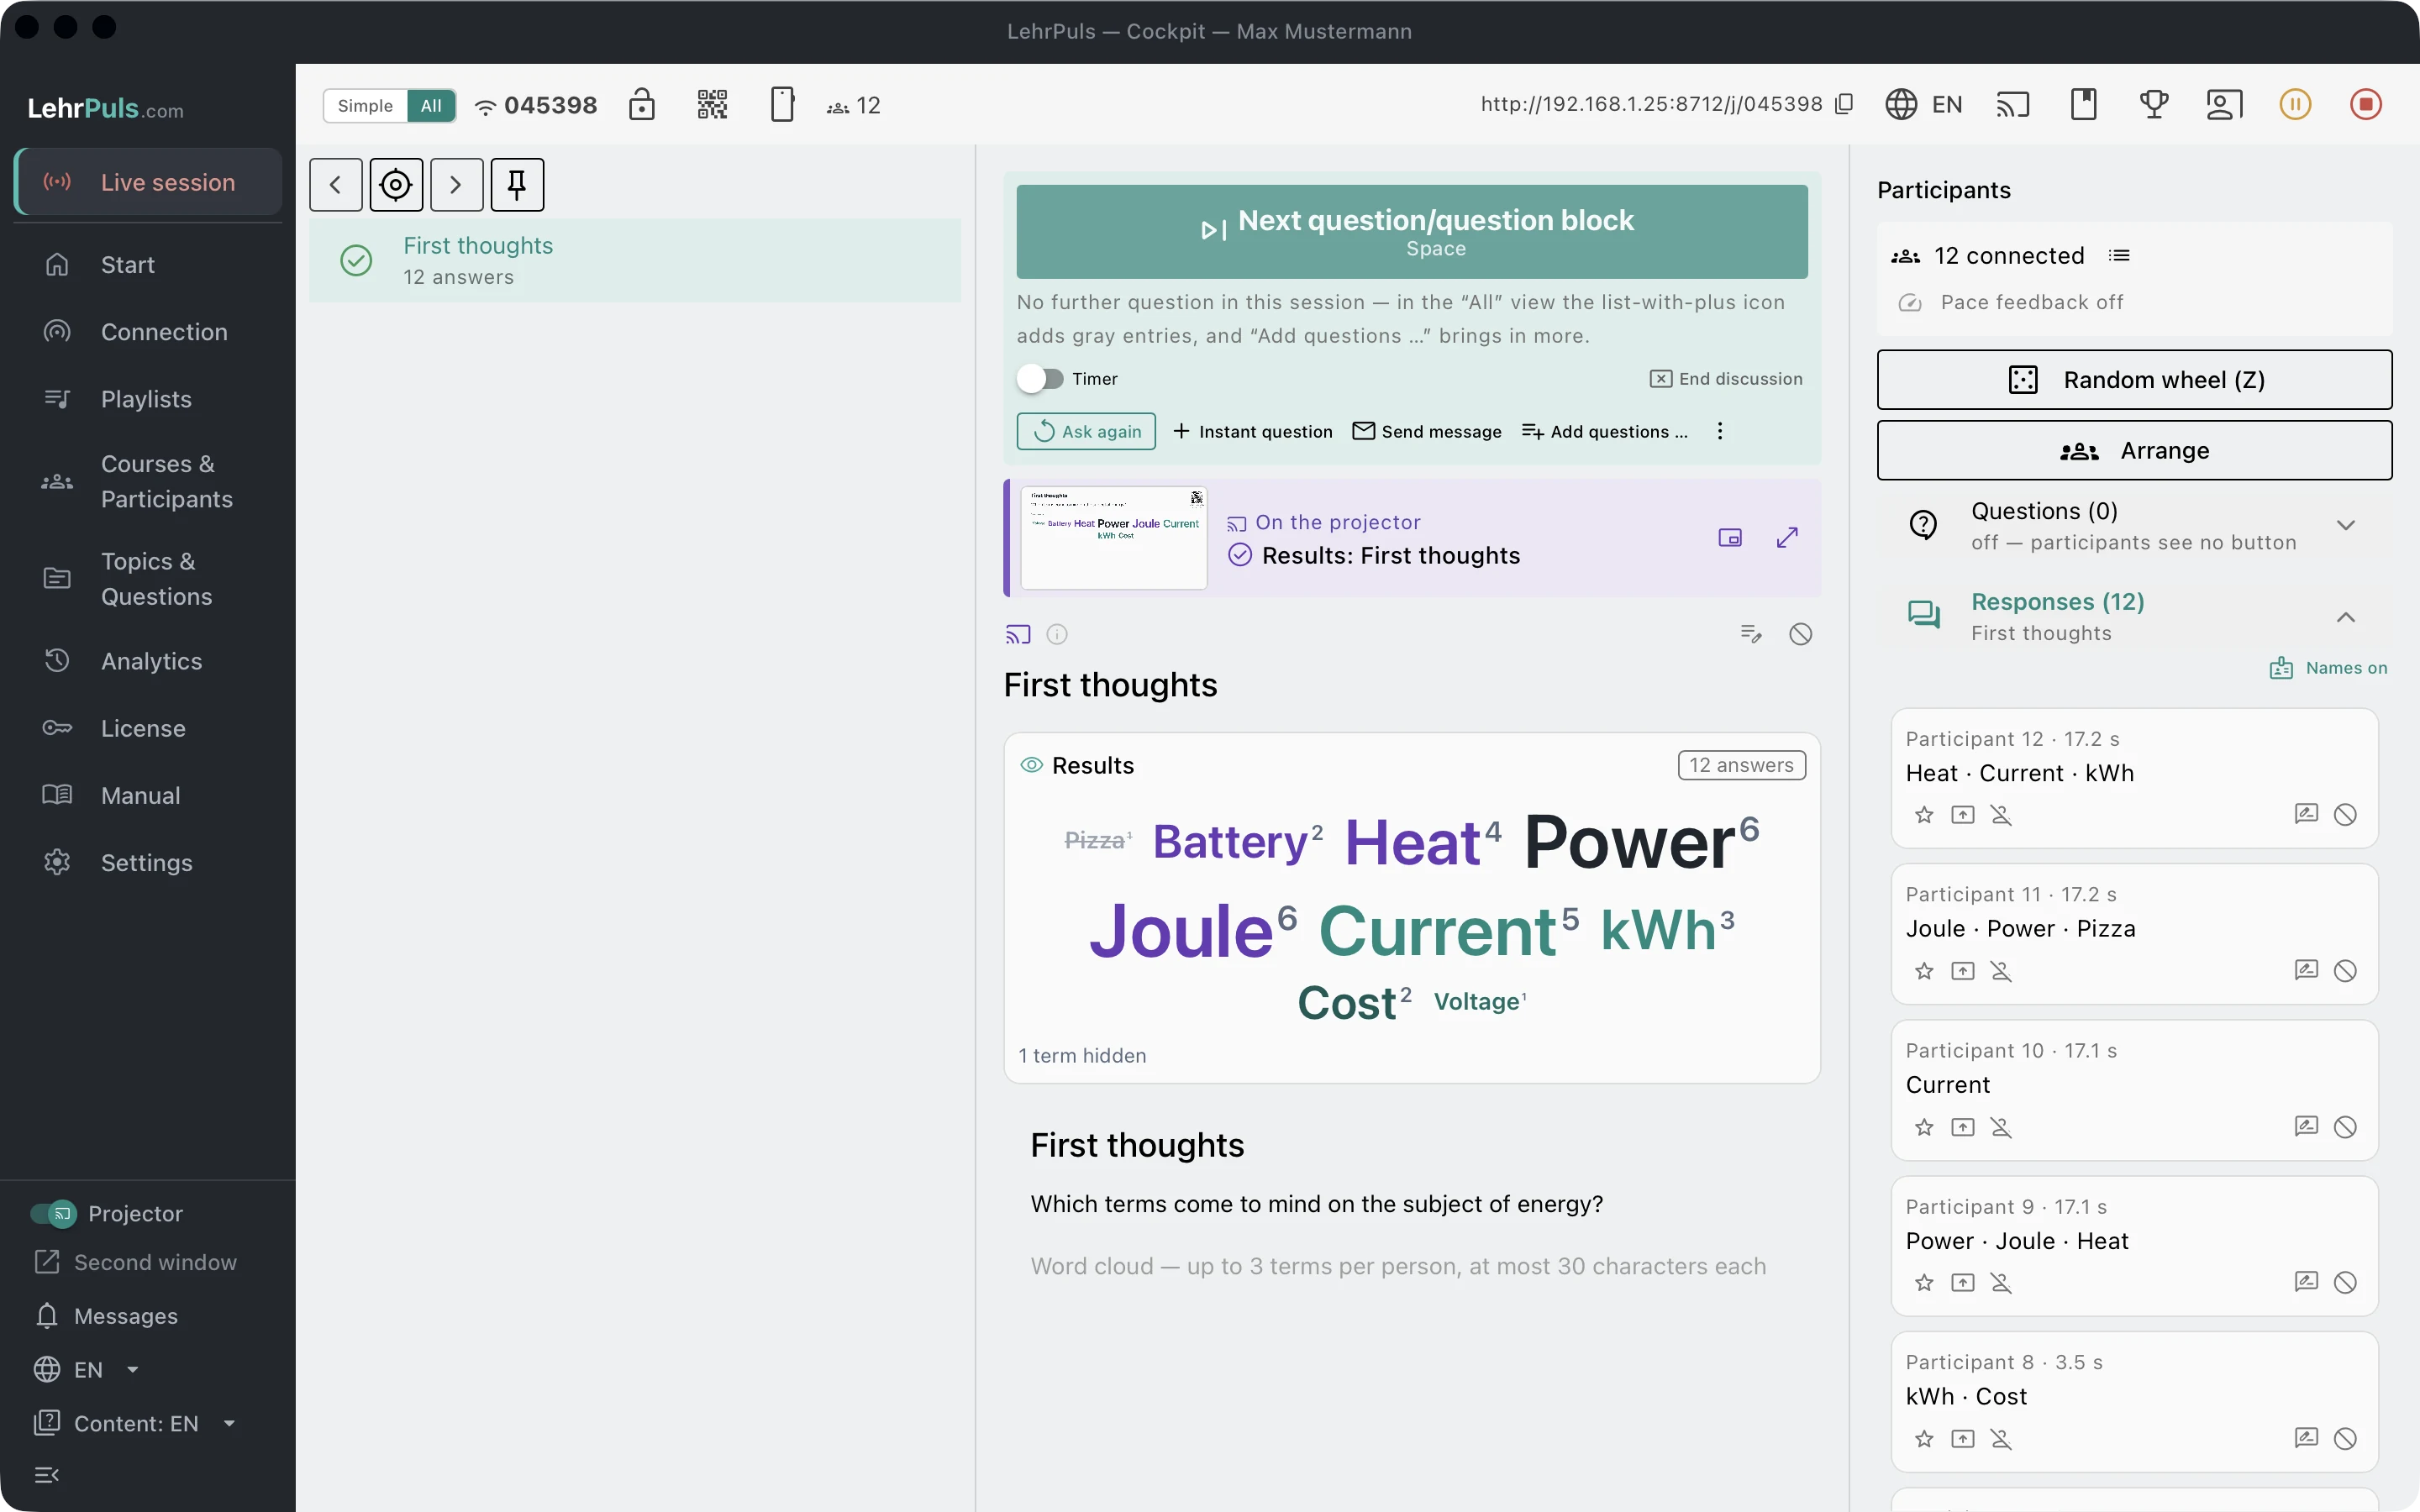Switch to All view
The image size is (2420, 1512).
click(x=431, y=105)
